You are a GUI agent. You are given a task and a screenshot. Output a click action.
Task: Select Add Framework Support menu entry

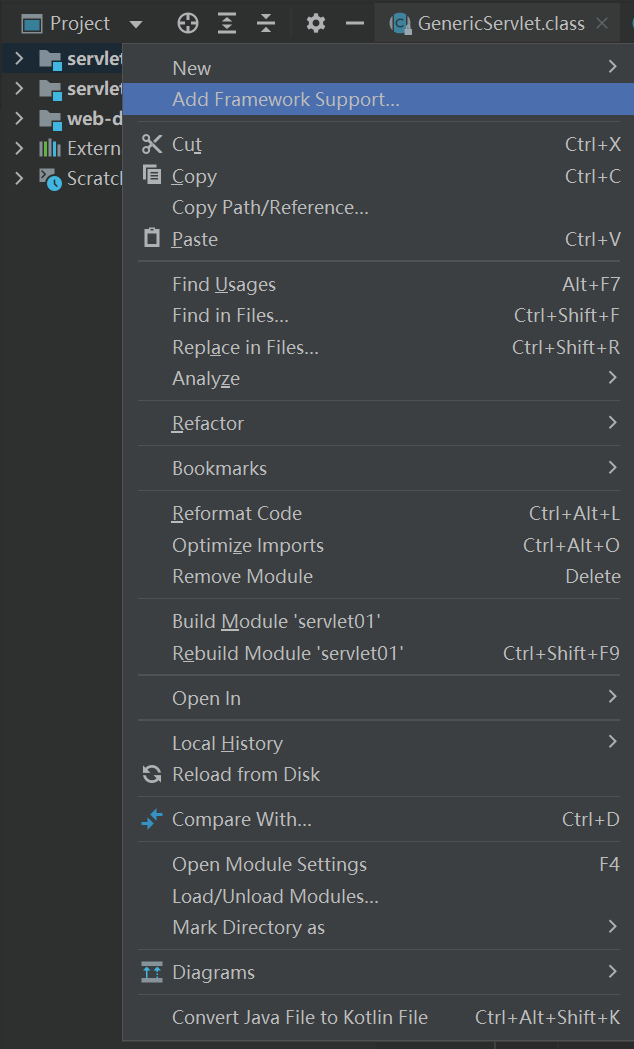pyautogui.click(x=286, y=99)
